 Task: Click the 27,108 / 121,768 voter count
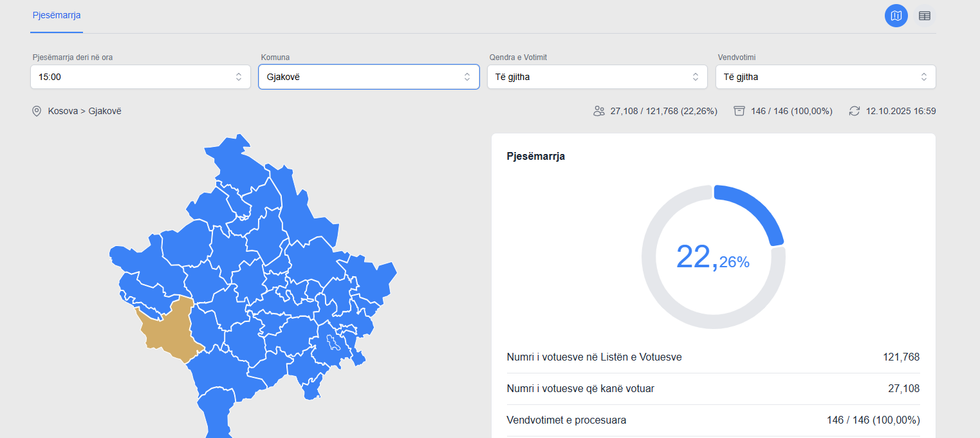[x=664, y=111]
